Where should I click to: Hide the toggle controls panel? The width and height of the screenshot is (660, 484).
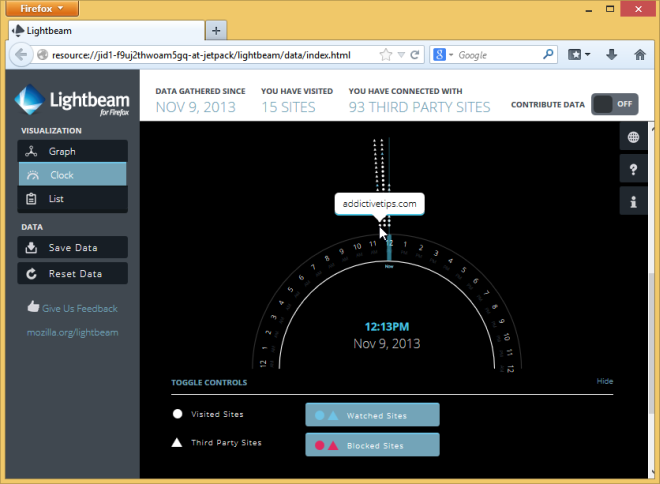pos(604,381)
